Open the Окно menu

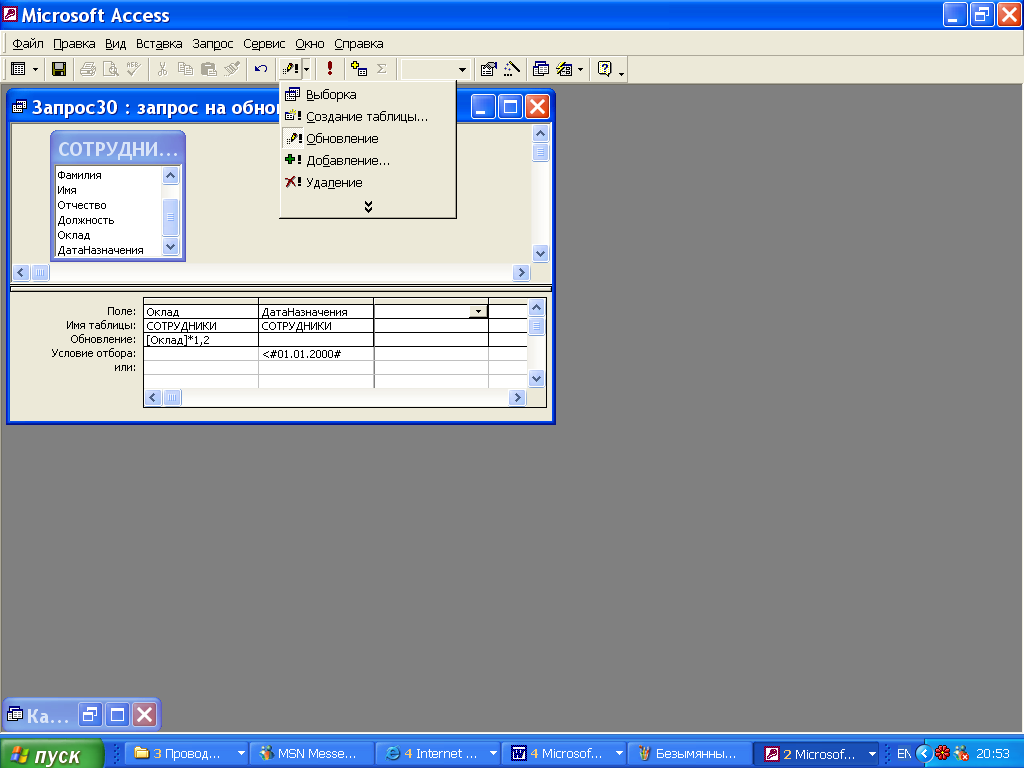tap(310, 44)
